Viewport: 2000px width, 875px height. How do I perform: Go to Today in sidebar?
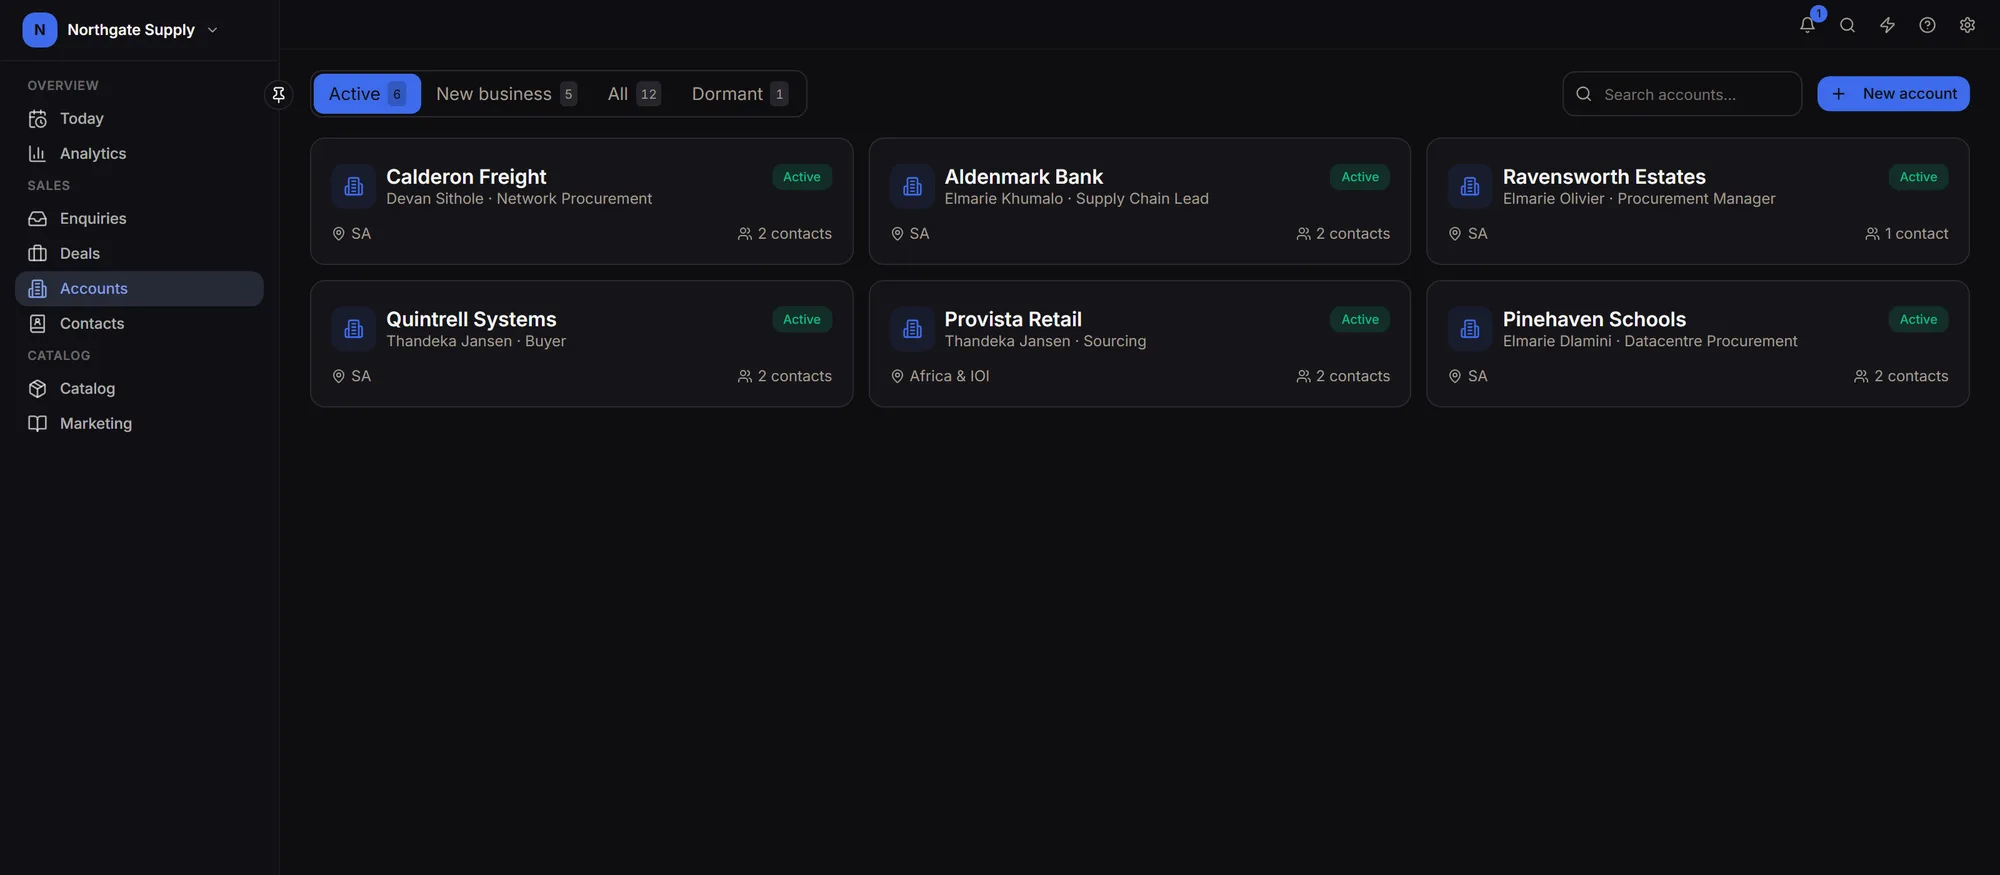[x=140, y=119]
